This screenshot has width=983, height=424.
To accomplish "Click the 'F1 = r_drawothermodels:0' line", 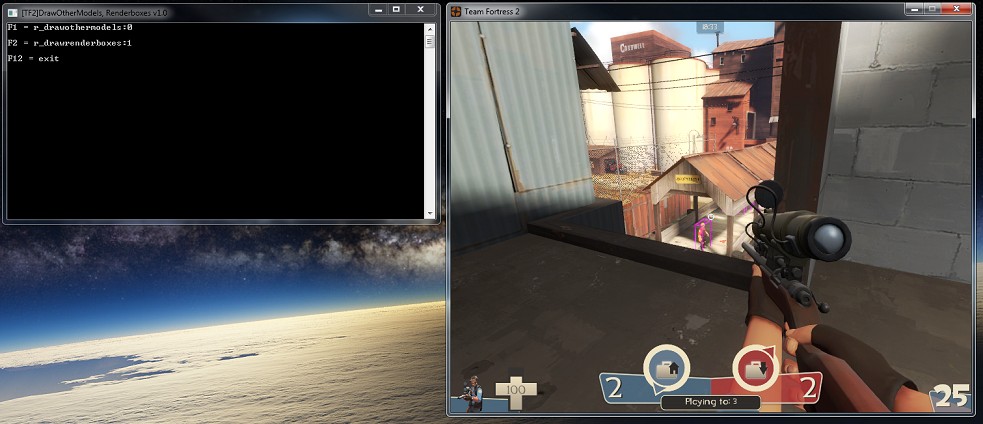I will point(70,28).
